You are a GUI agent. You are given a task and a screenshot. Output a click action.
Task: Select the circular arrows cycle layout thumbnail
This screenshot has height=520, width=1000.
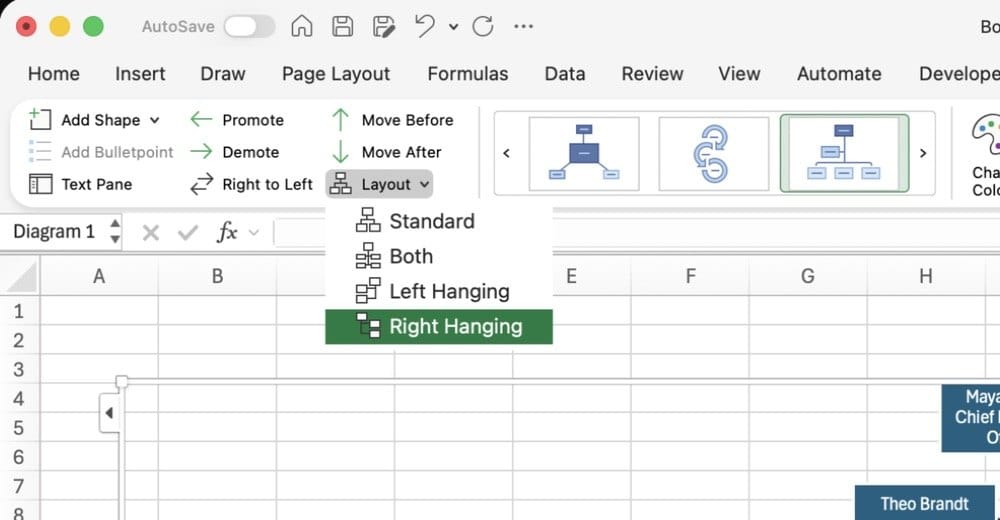pos(714,153)
